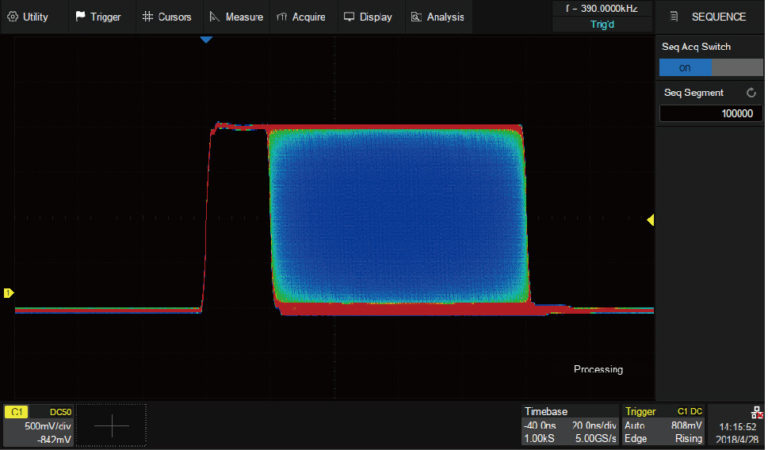Open the Trigger menu
The width and height of the screenshot is (768, 450).
pyautogui.click(x=98, y=17)
